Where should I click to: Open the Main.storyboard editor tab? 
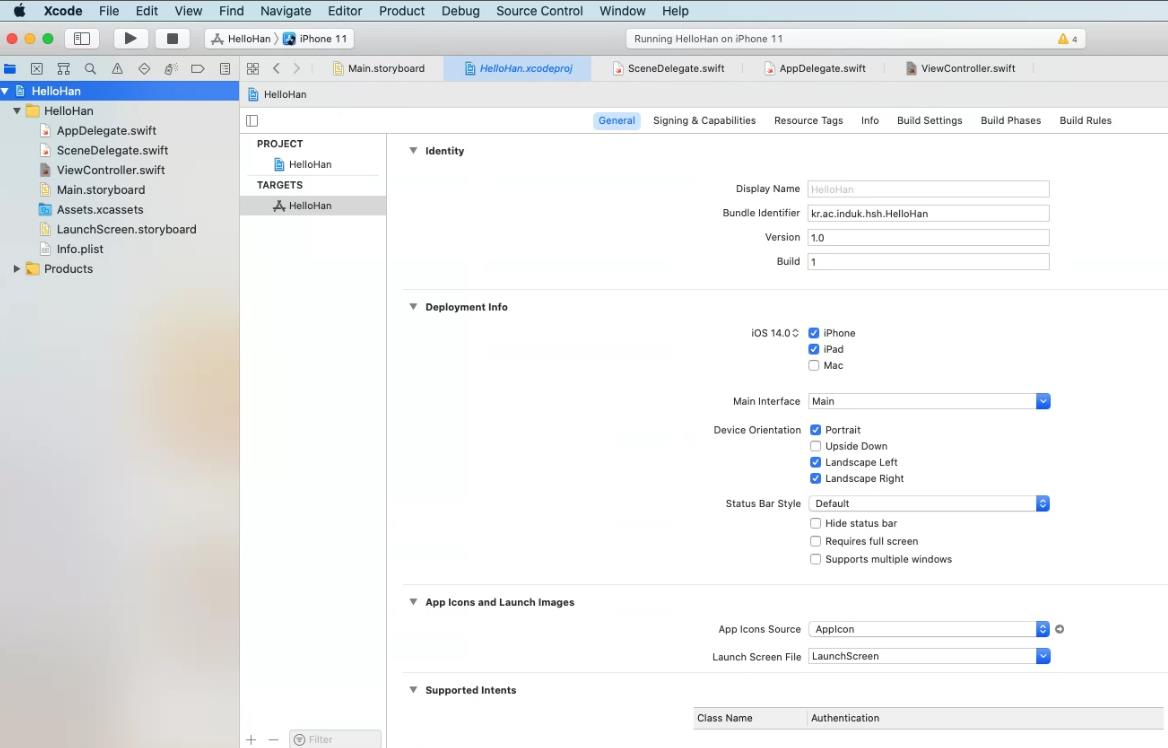378,69
